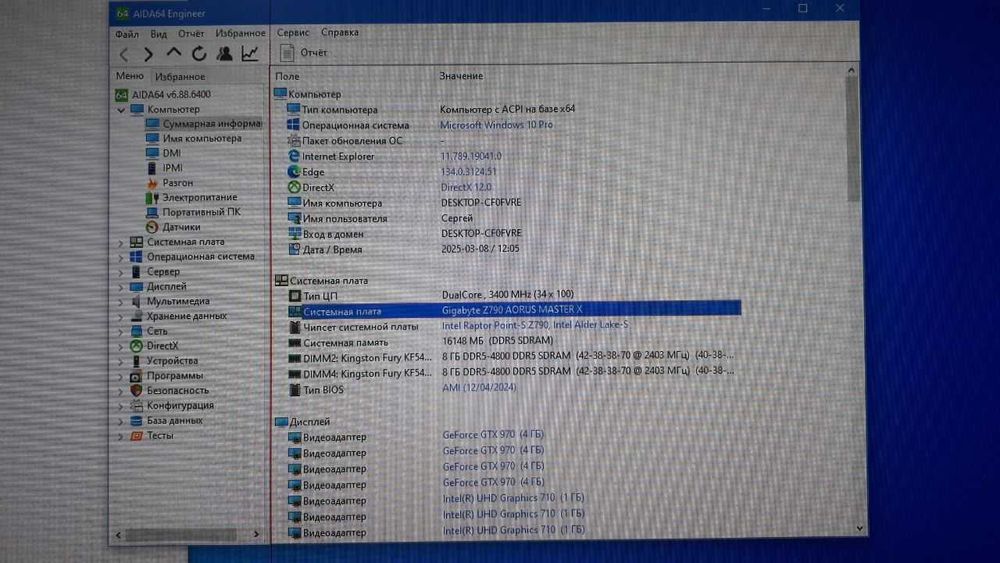Click the vertical scrollbar up arrow
The width and height of the screenshot is (1000, 563).
851,70
